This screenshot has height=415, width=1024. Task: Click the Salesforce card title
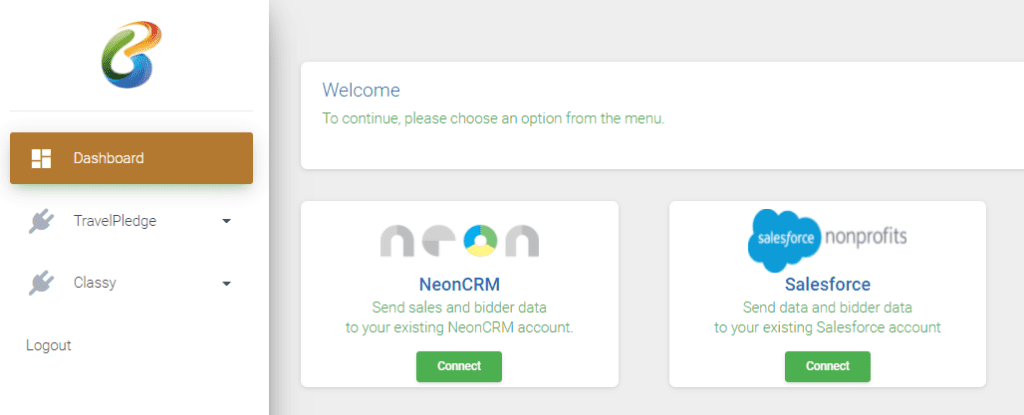(x=827, y=284)
